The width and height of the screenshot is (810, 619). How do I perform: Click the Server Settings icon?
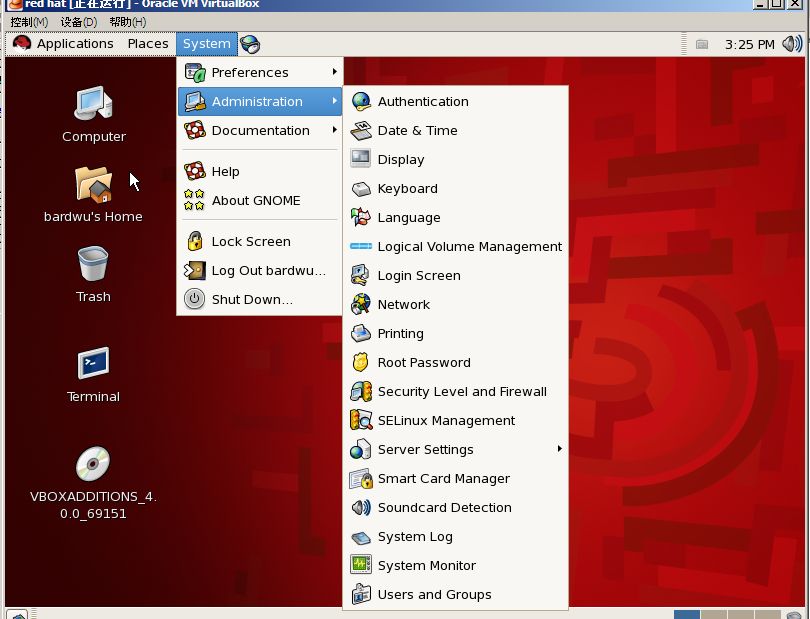click(361, 449)
